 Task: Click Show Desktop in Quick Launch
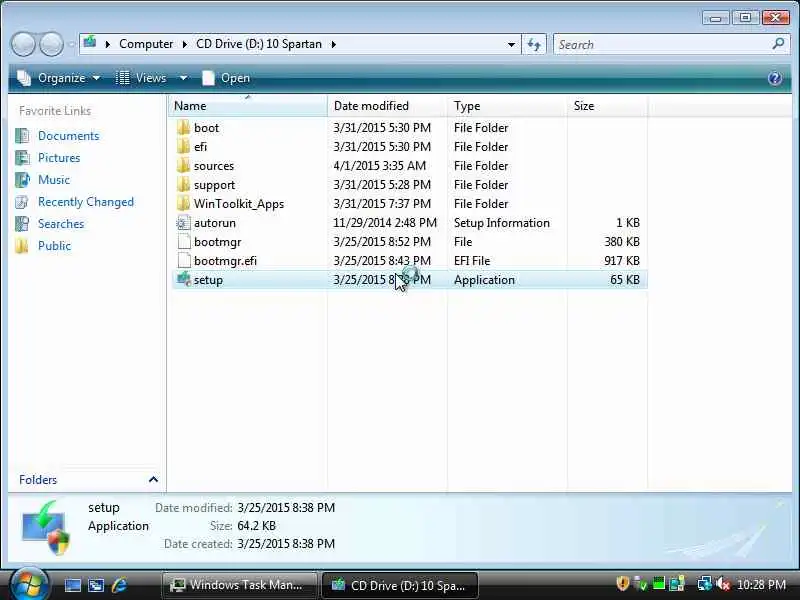(72, 585)
